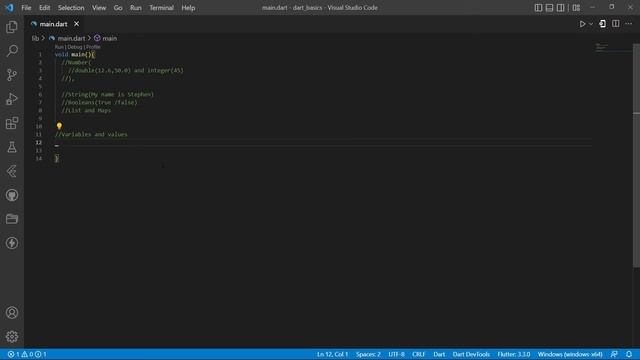Toggle the bottom panel layout
Viewport: 640px width, 360px height.
click(x=549, y=8)
